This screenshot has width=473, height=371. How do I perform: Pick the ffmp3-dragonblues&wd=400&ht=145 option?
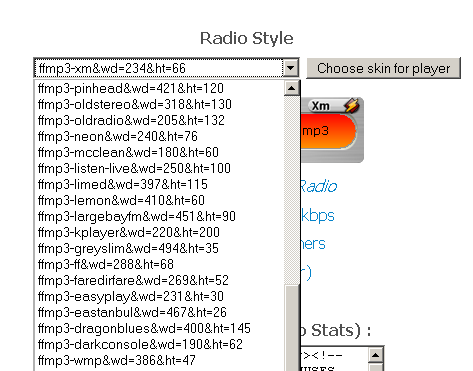coord(159,328)
